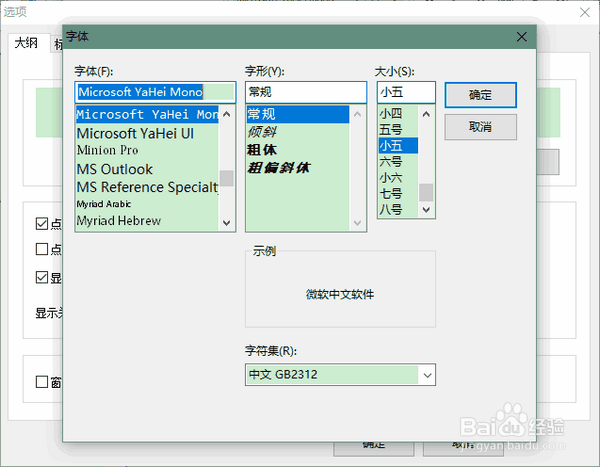The width and height of the screenshot is (600, 467).
Task: Click font list scrollbar thumb
Action: pos(227,178)
